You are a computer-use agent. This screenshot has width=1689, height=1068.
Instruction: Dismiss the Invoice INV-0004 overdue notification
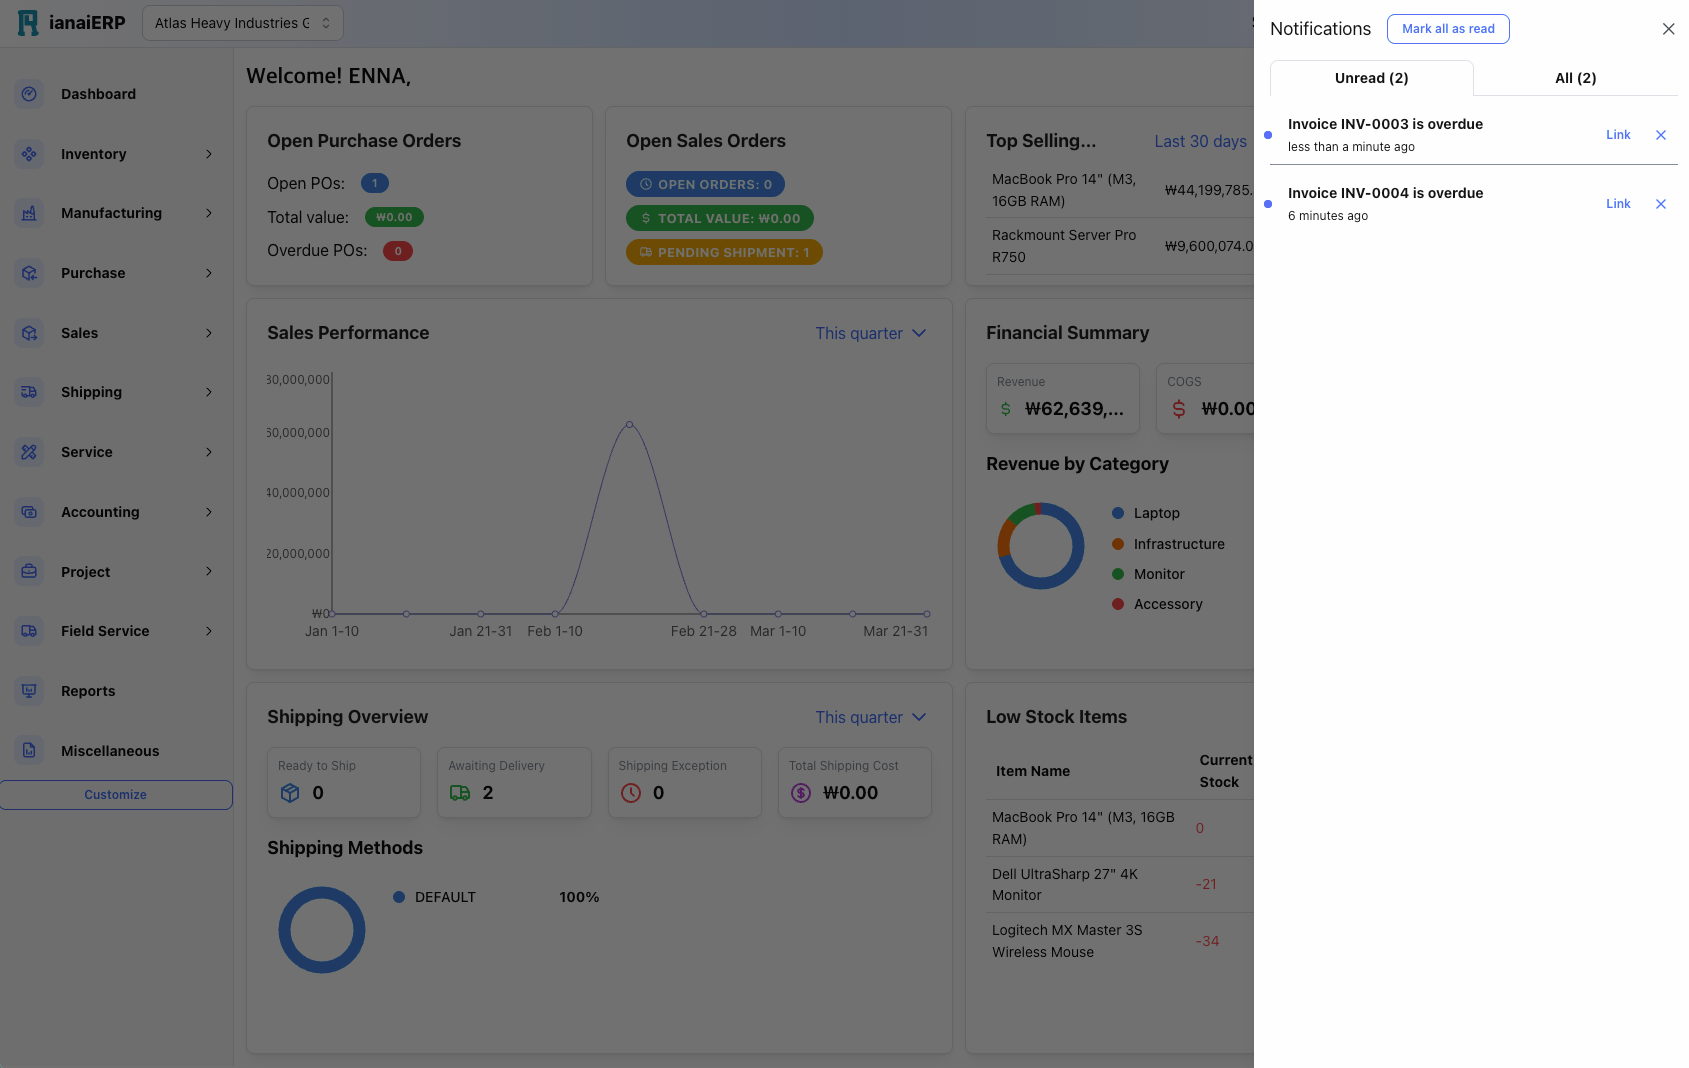click(1661, 204)
